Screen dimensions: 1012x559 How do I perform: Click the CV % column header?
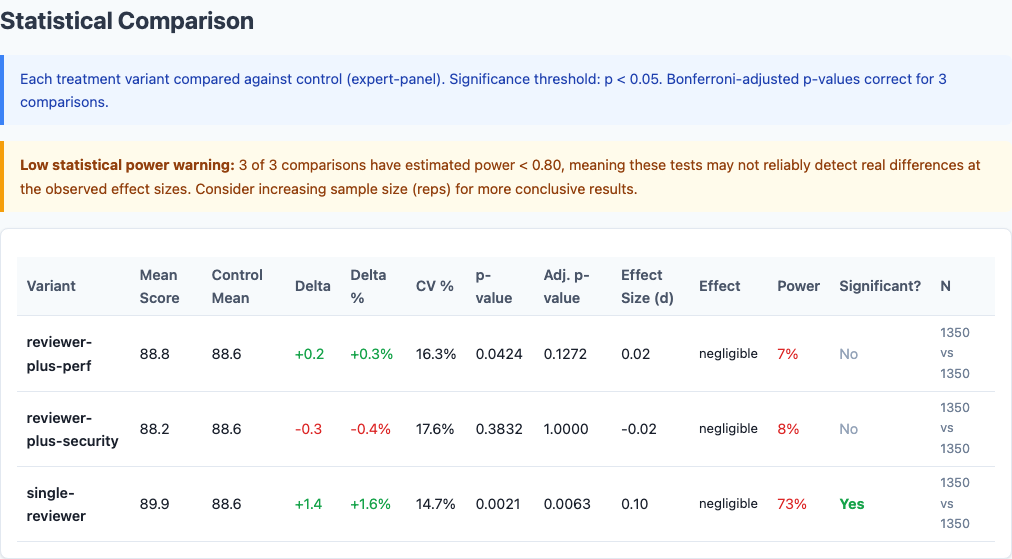point(435,286)
